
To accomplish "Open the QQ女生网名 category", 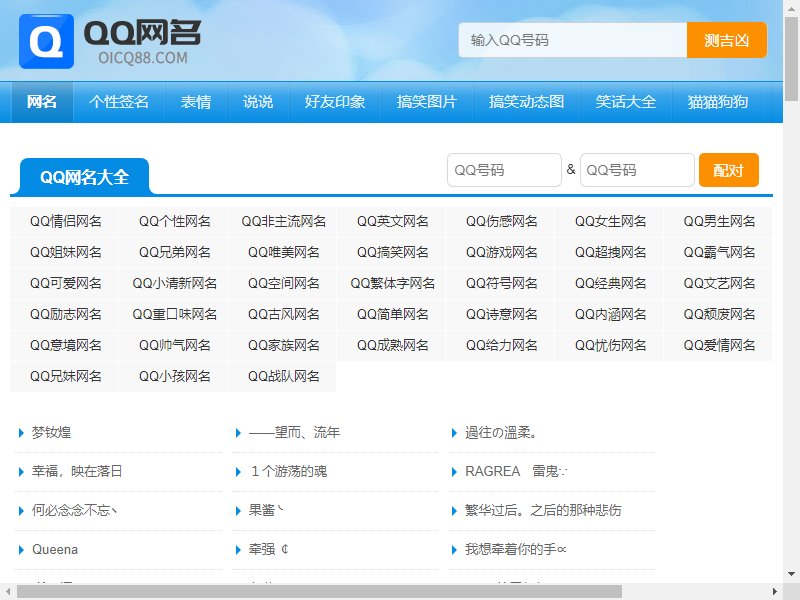I will click(x=610, y=221).
